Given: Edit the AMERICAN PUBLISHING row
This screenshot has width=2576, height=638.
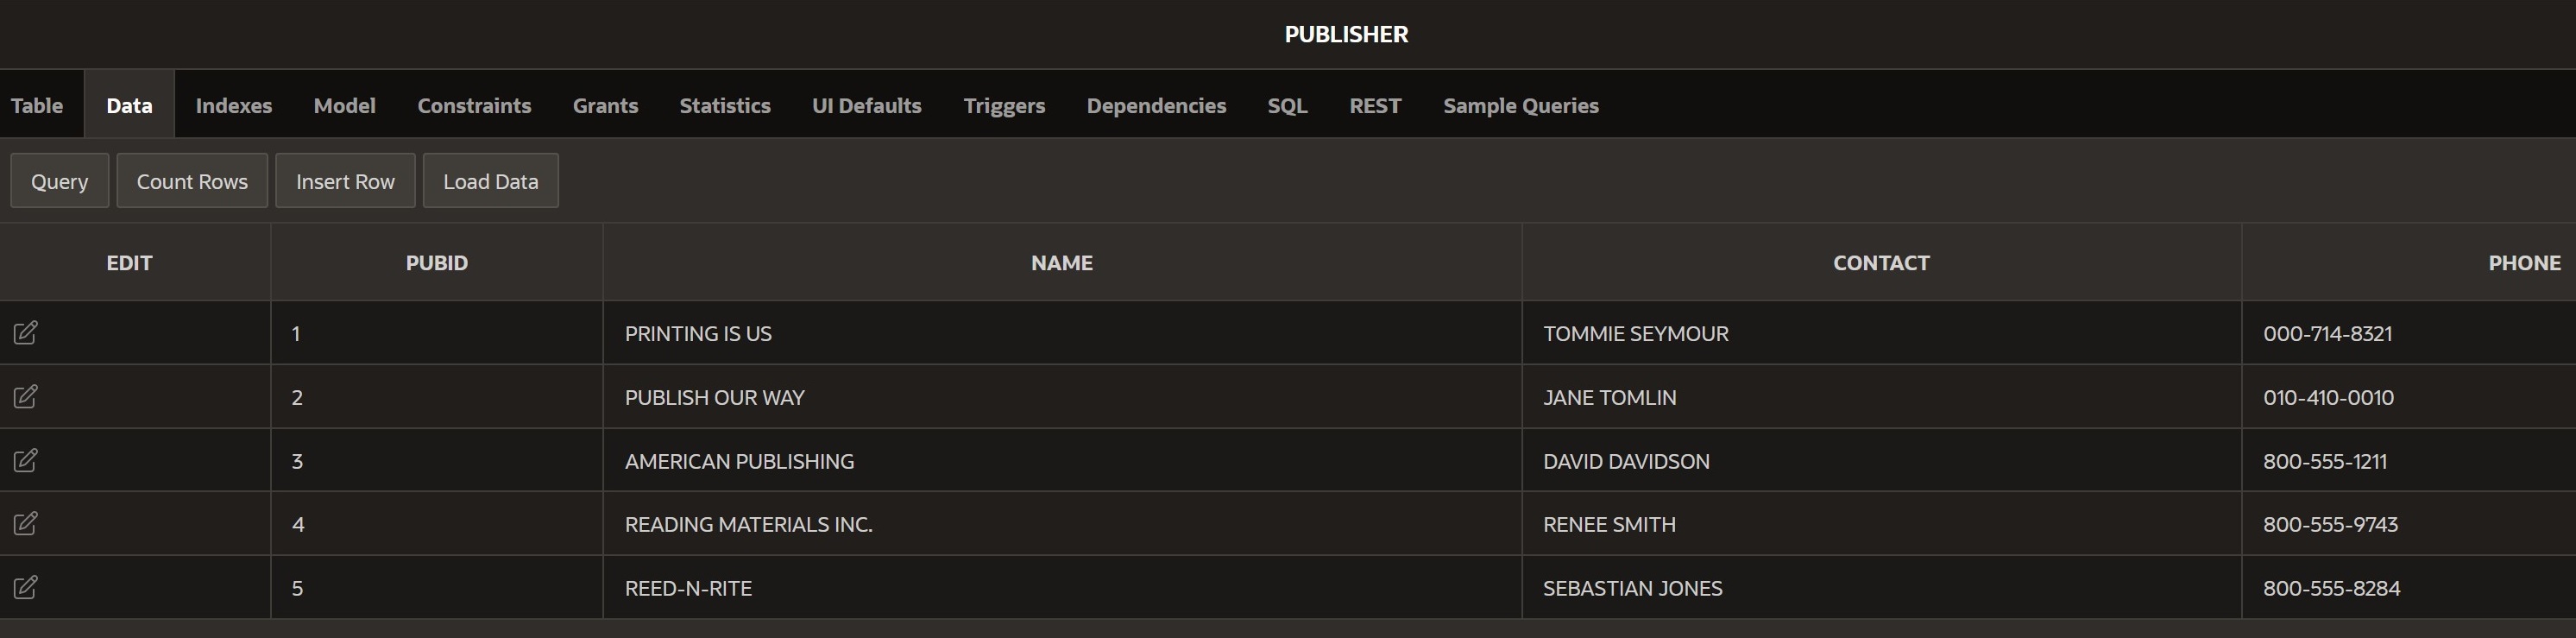Looking at the screenshot, I should pos(26,461).
